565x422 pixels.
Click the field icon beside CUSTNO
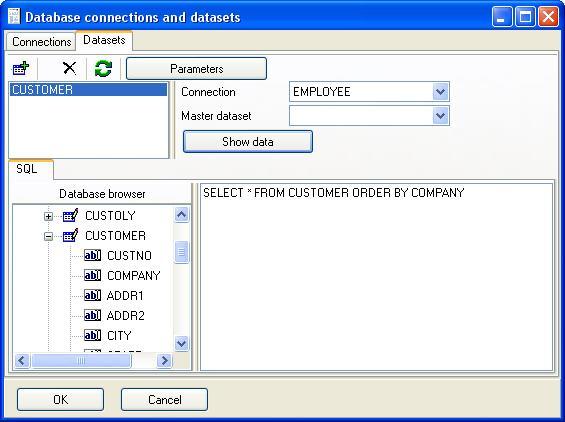click(x=93, y=256)
